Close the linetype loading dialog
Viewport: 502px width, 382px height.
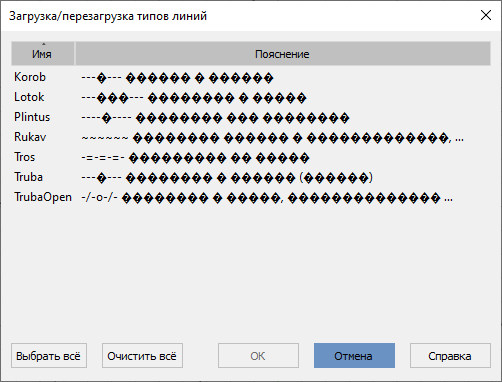click(x=486, y=15)
